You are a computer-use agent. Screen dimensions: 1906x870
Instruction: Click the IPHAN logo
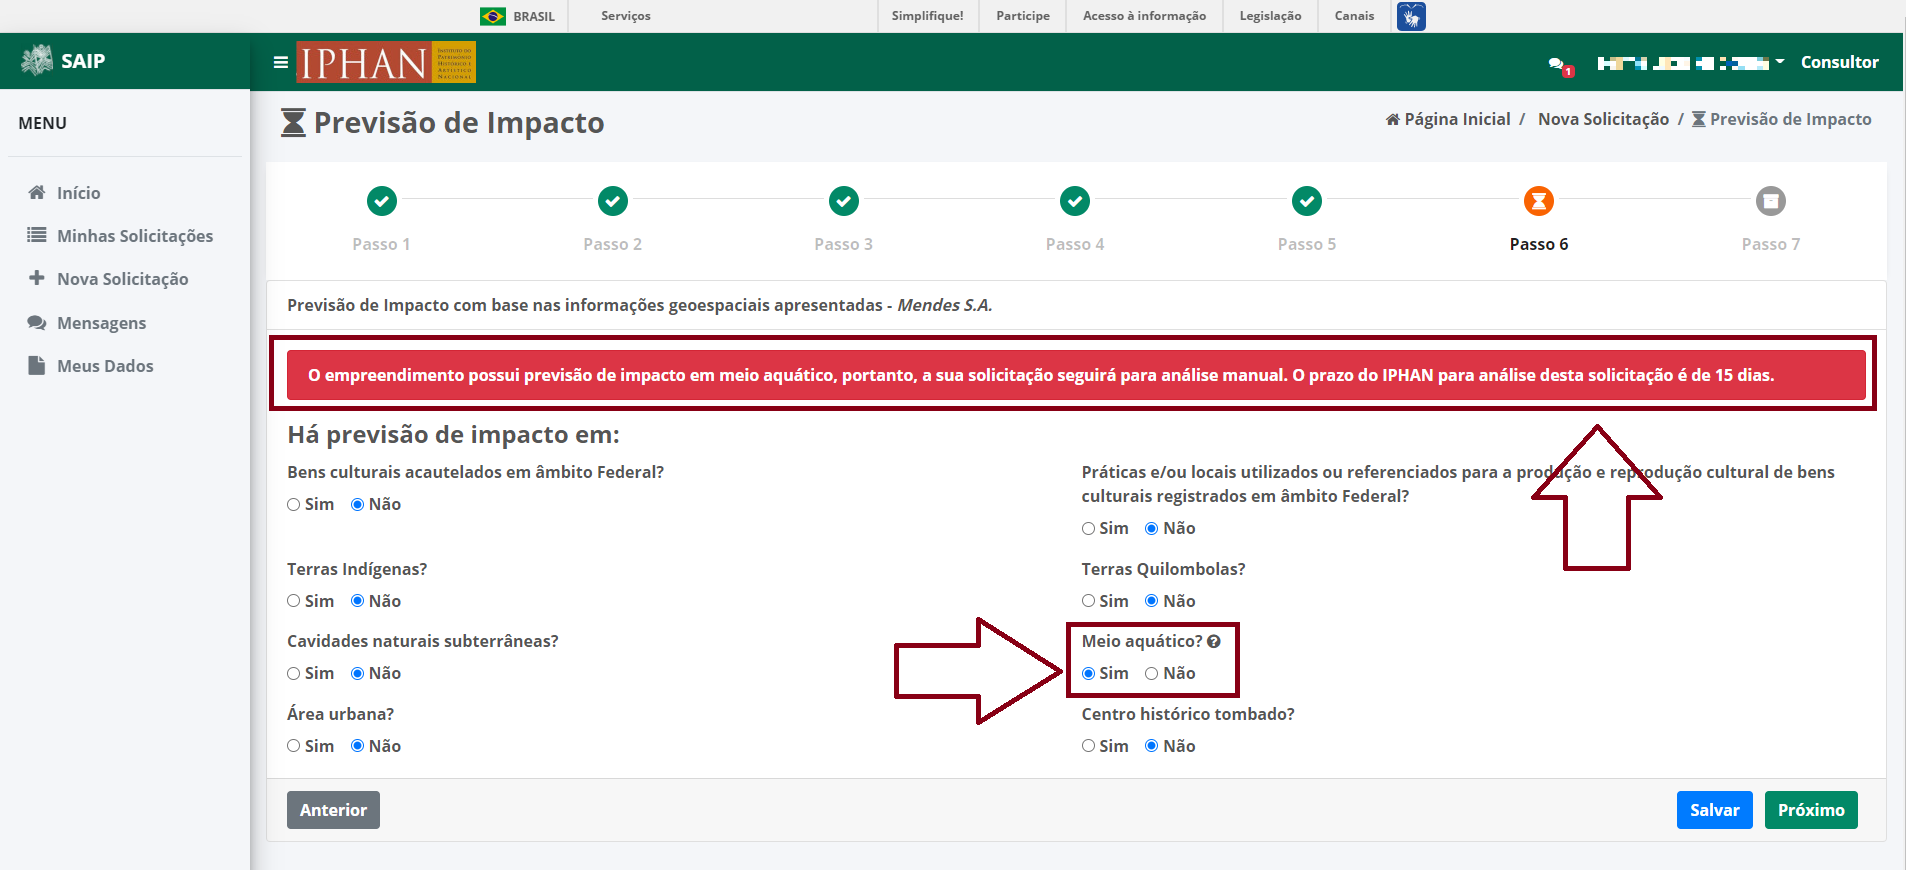pyautogui.click(x=386, y=62)
